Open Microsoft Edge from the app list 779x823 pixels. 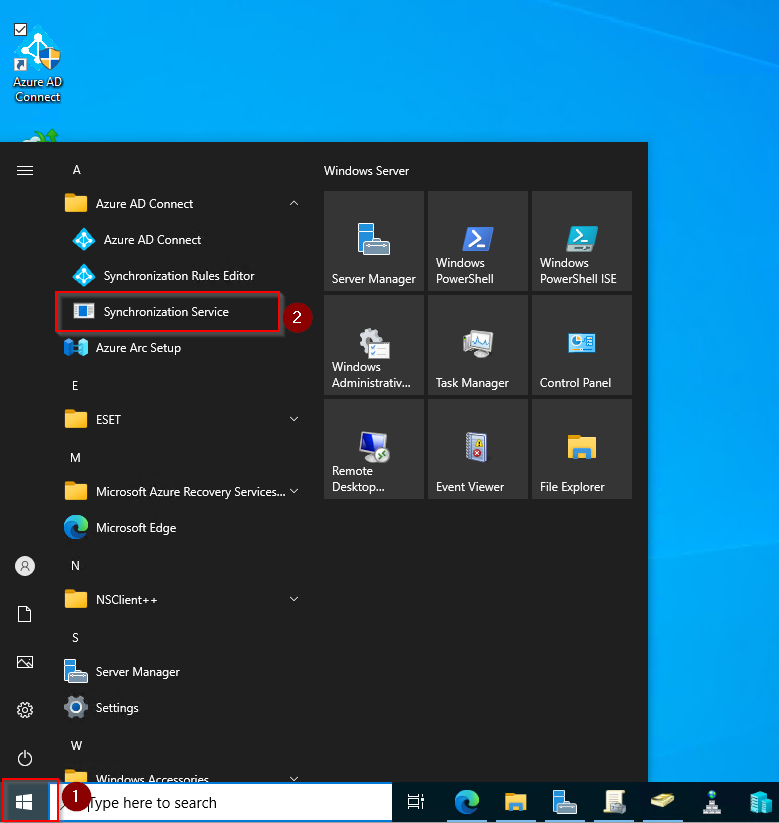tap(180, 527)
